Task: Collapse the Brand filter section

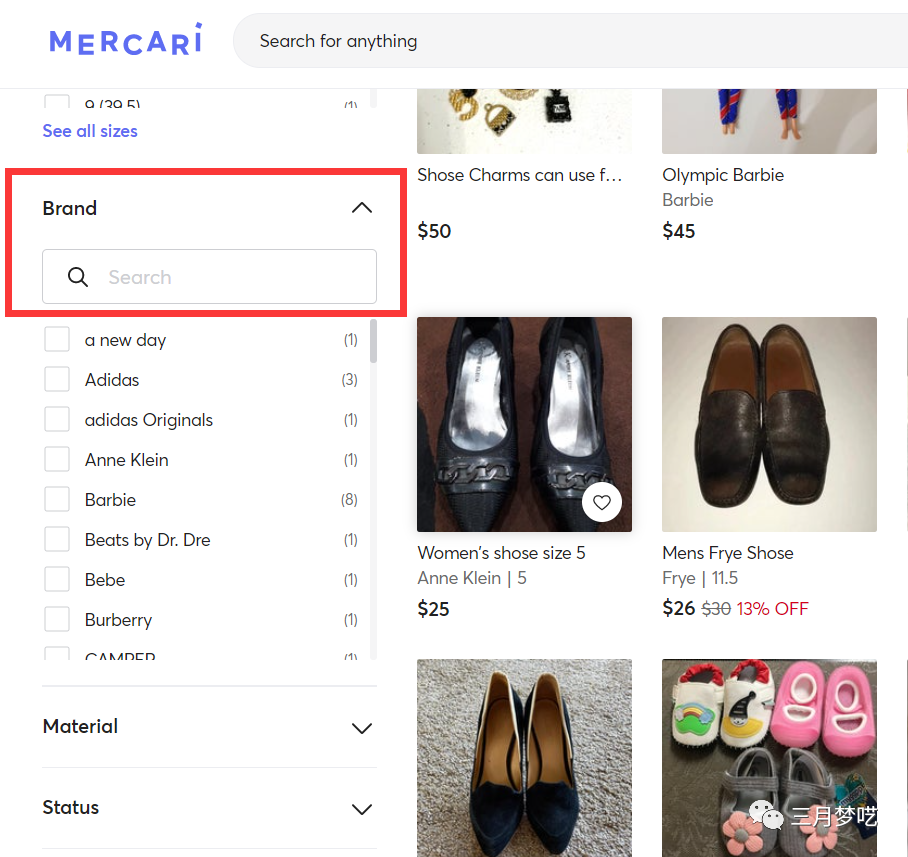Action: (x=361, y=207)
